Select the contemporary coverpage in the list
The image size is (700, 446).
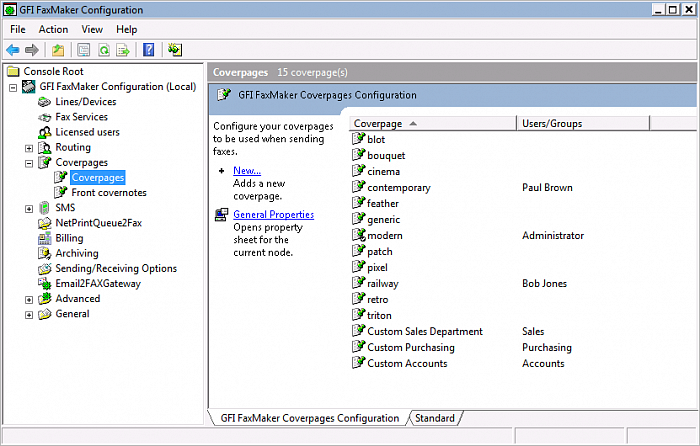click(398, 187)
